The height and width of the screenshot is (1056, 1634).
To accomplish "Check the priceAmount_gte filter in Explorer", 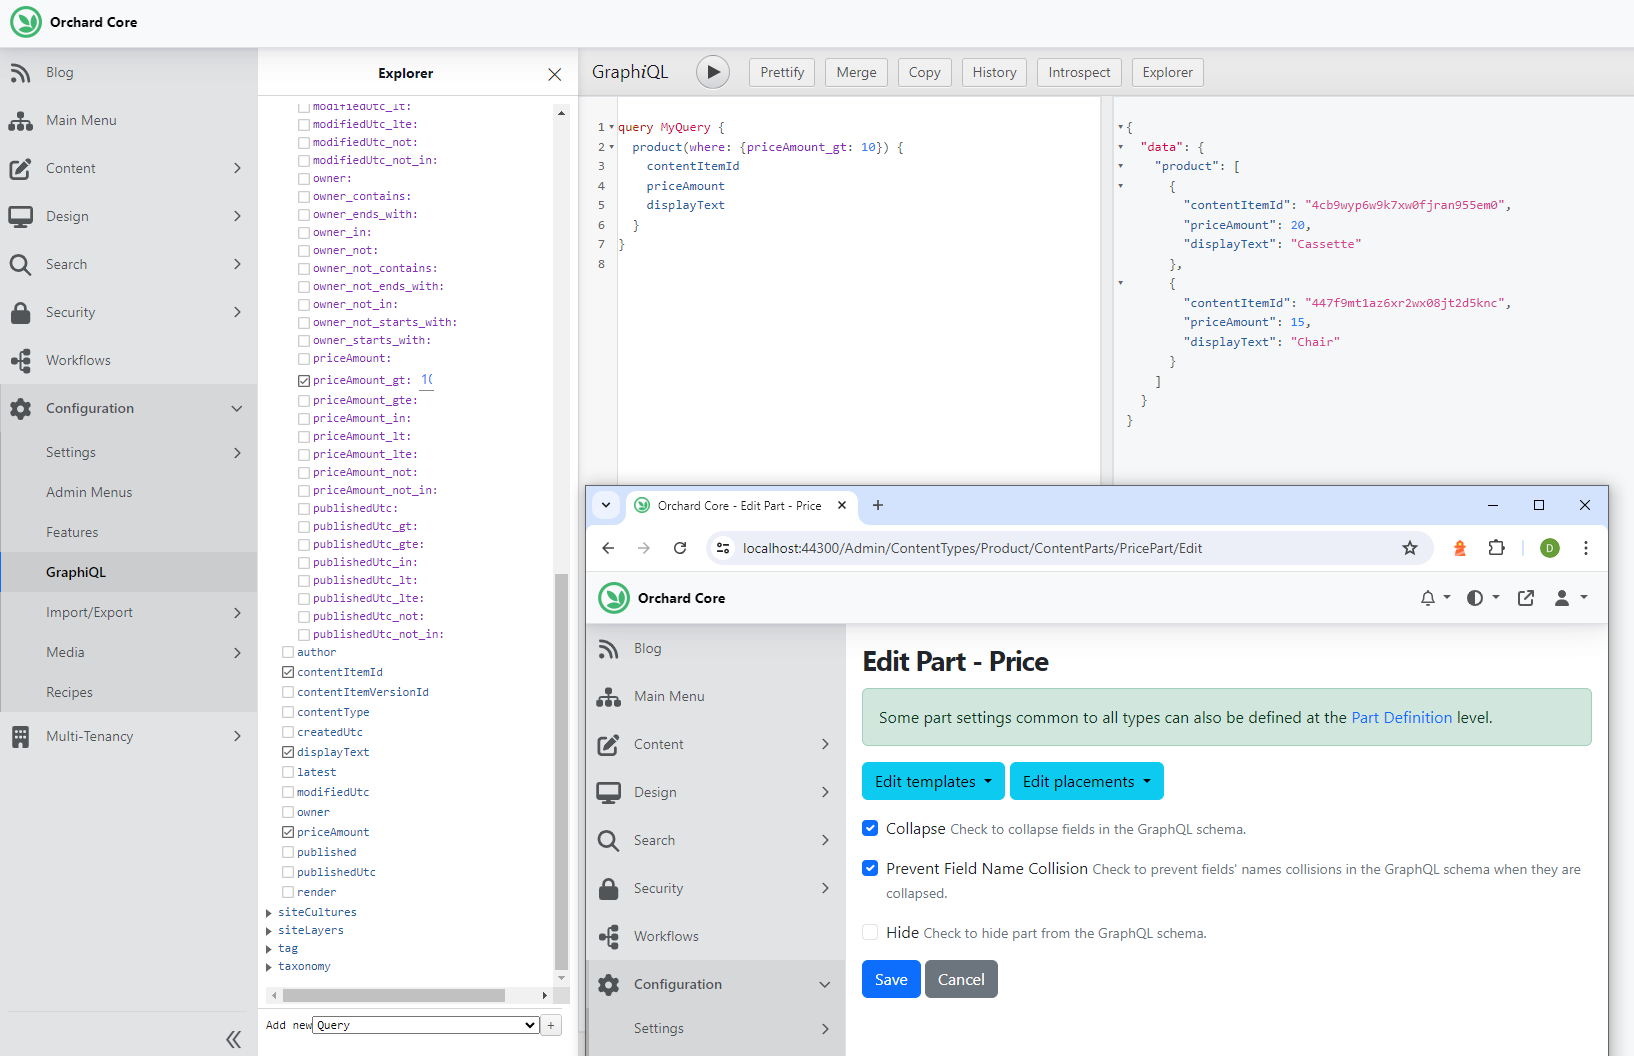I will pyautogui.click(x=304, y=400).
